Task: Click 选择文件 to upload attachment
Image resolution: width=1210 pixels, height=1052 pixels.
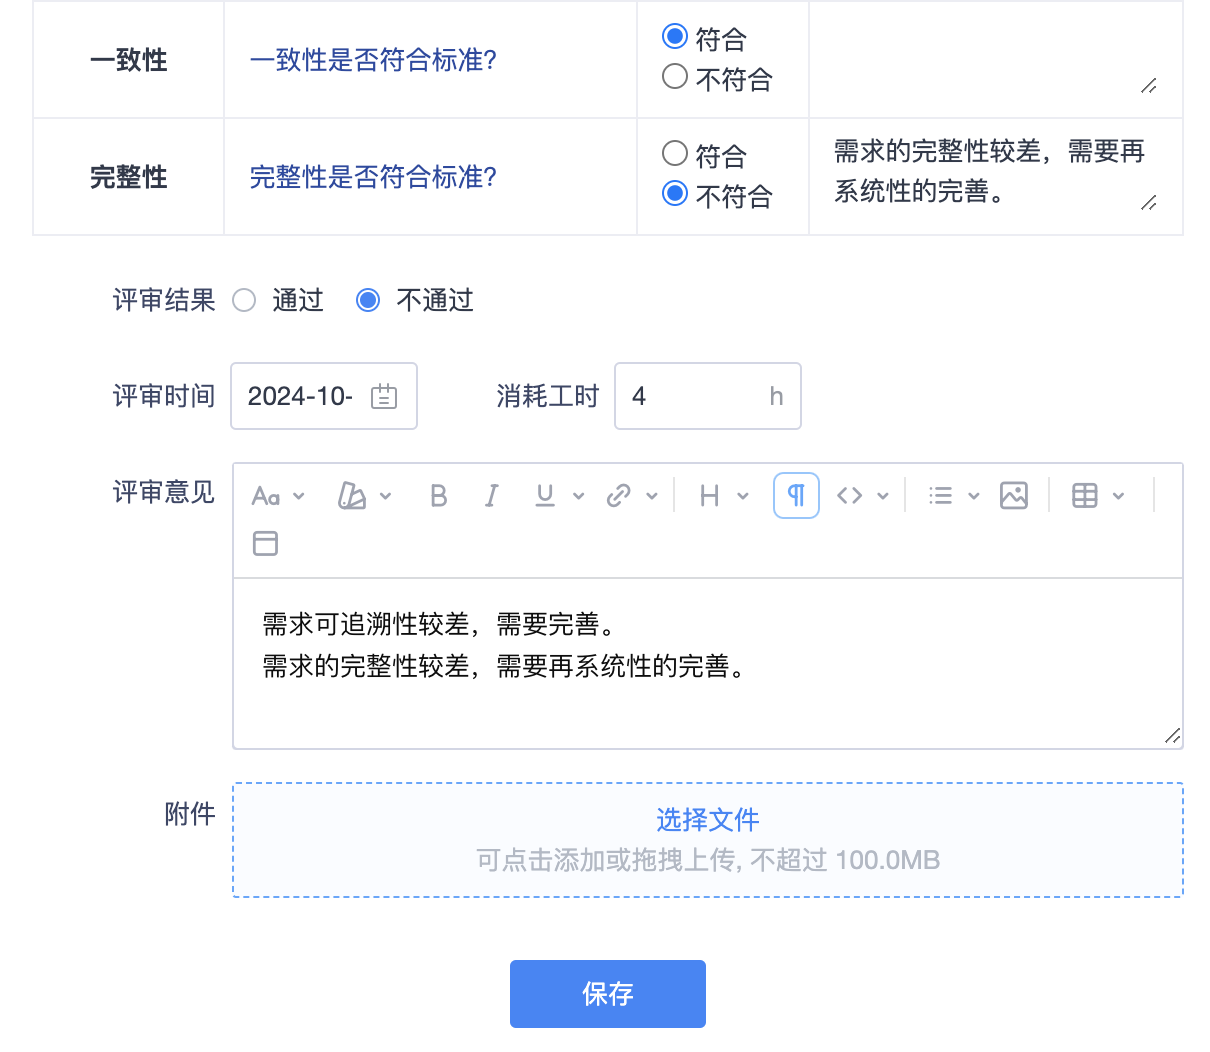Action: (x=707, y=820)
